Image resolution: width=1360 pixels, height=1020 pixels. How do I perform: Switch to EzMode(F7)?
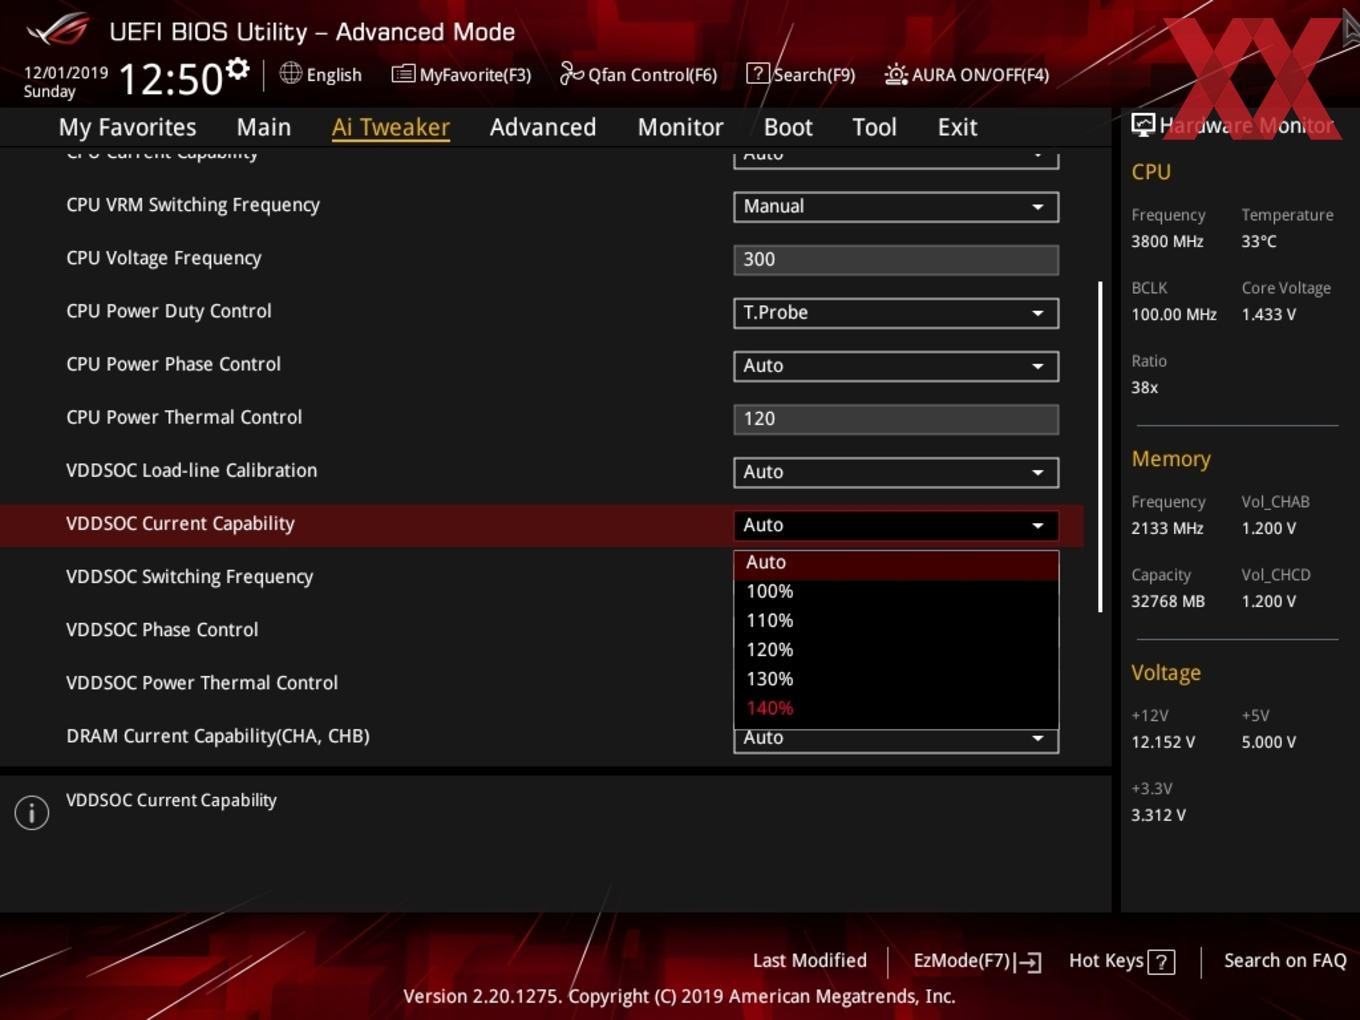(977, 961)
